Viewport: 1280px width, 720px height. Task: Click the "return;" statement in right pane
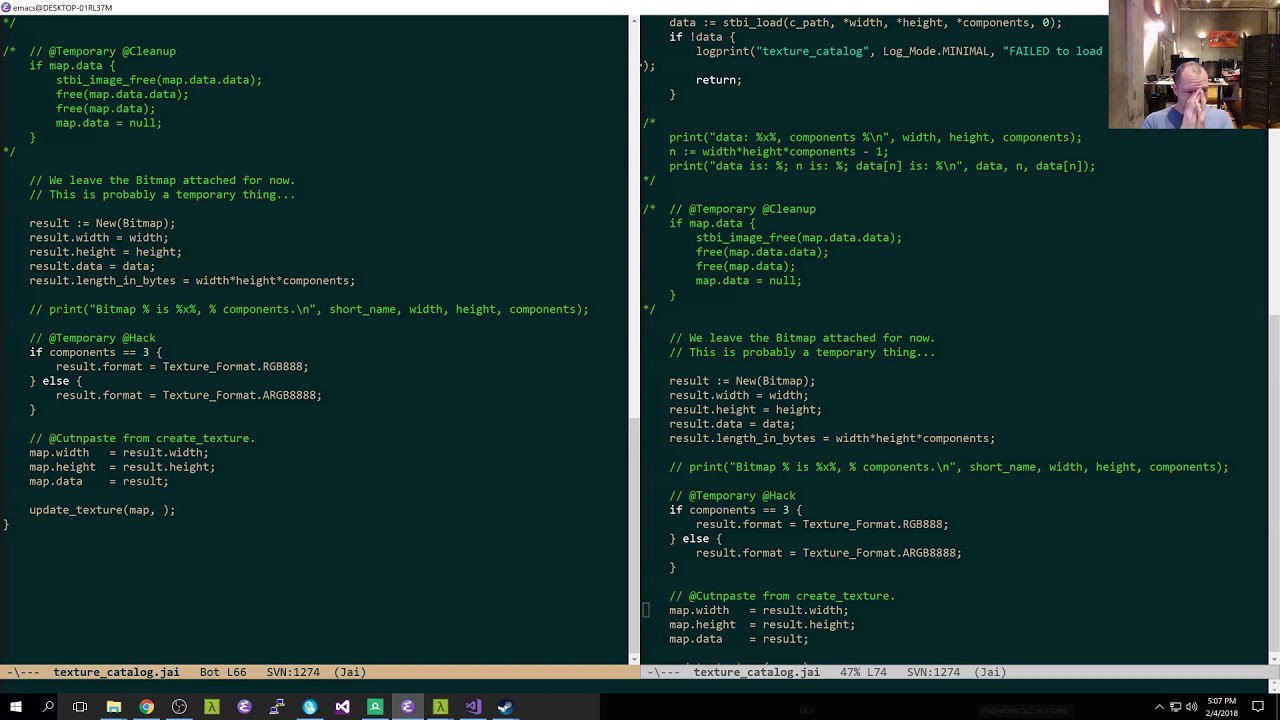coord(719,80)
